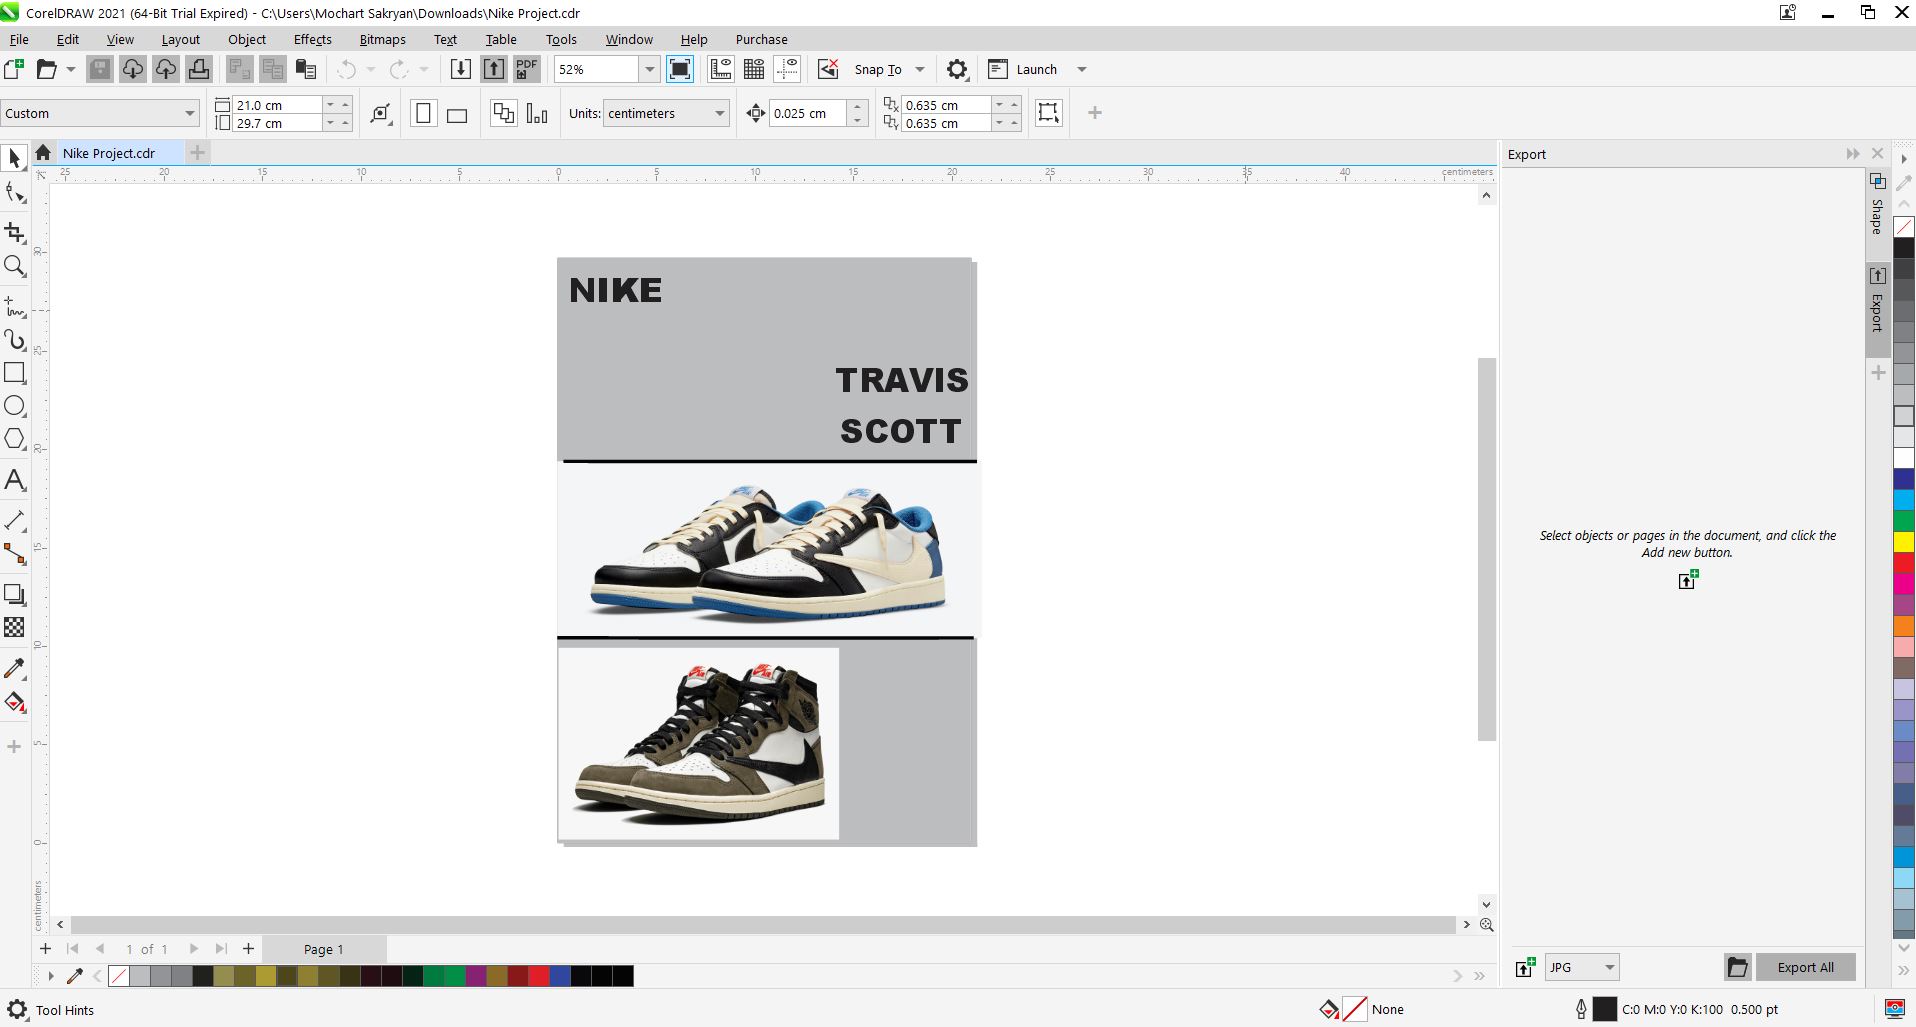1916x1027 pixels.
Task: Set page orientation to portrait
Action: coord(424,113)
